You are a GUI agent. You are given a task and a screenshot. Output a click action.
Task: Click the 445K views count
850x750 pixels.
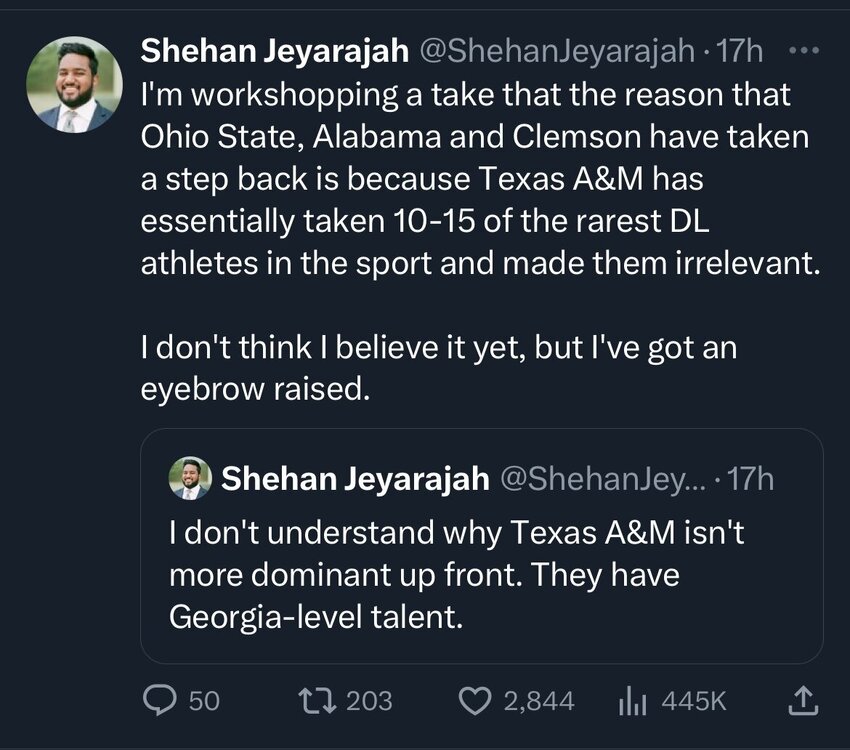tap(693, 701)
